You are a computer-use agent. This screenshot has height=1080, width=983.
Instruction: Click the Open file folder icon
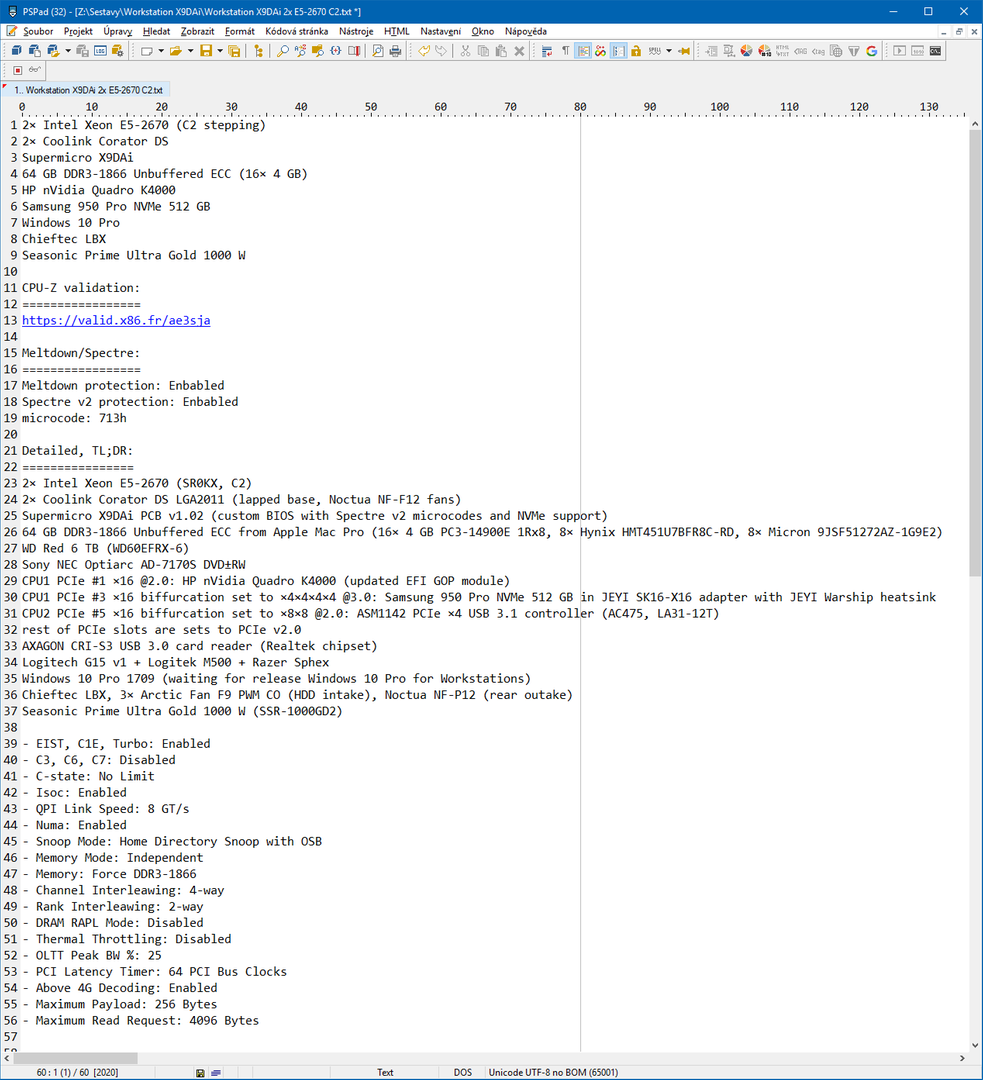coord(176,51)
